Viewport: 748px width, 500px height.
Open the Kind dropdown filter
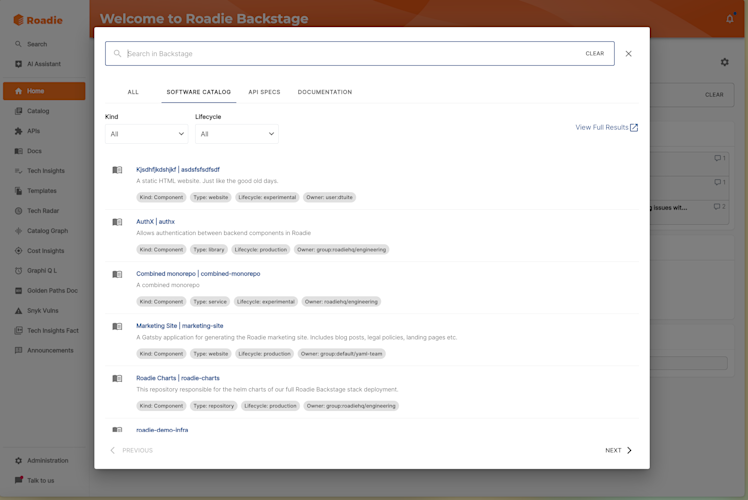[146, 134]
